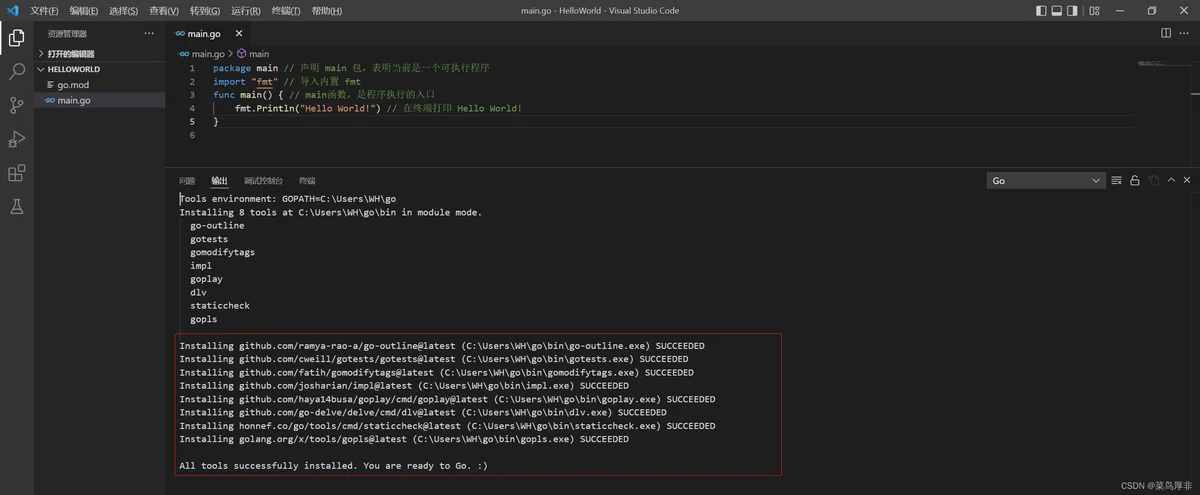Collapse the HELLOWORLD folder section

(x=99, y=69)
